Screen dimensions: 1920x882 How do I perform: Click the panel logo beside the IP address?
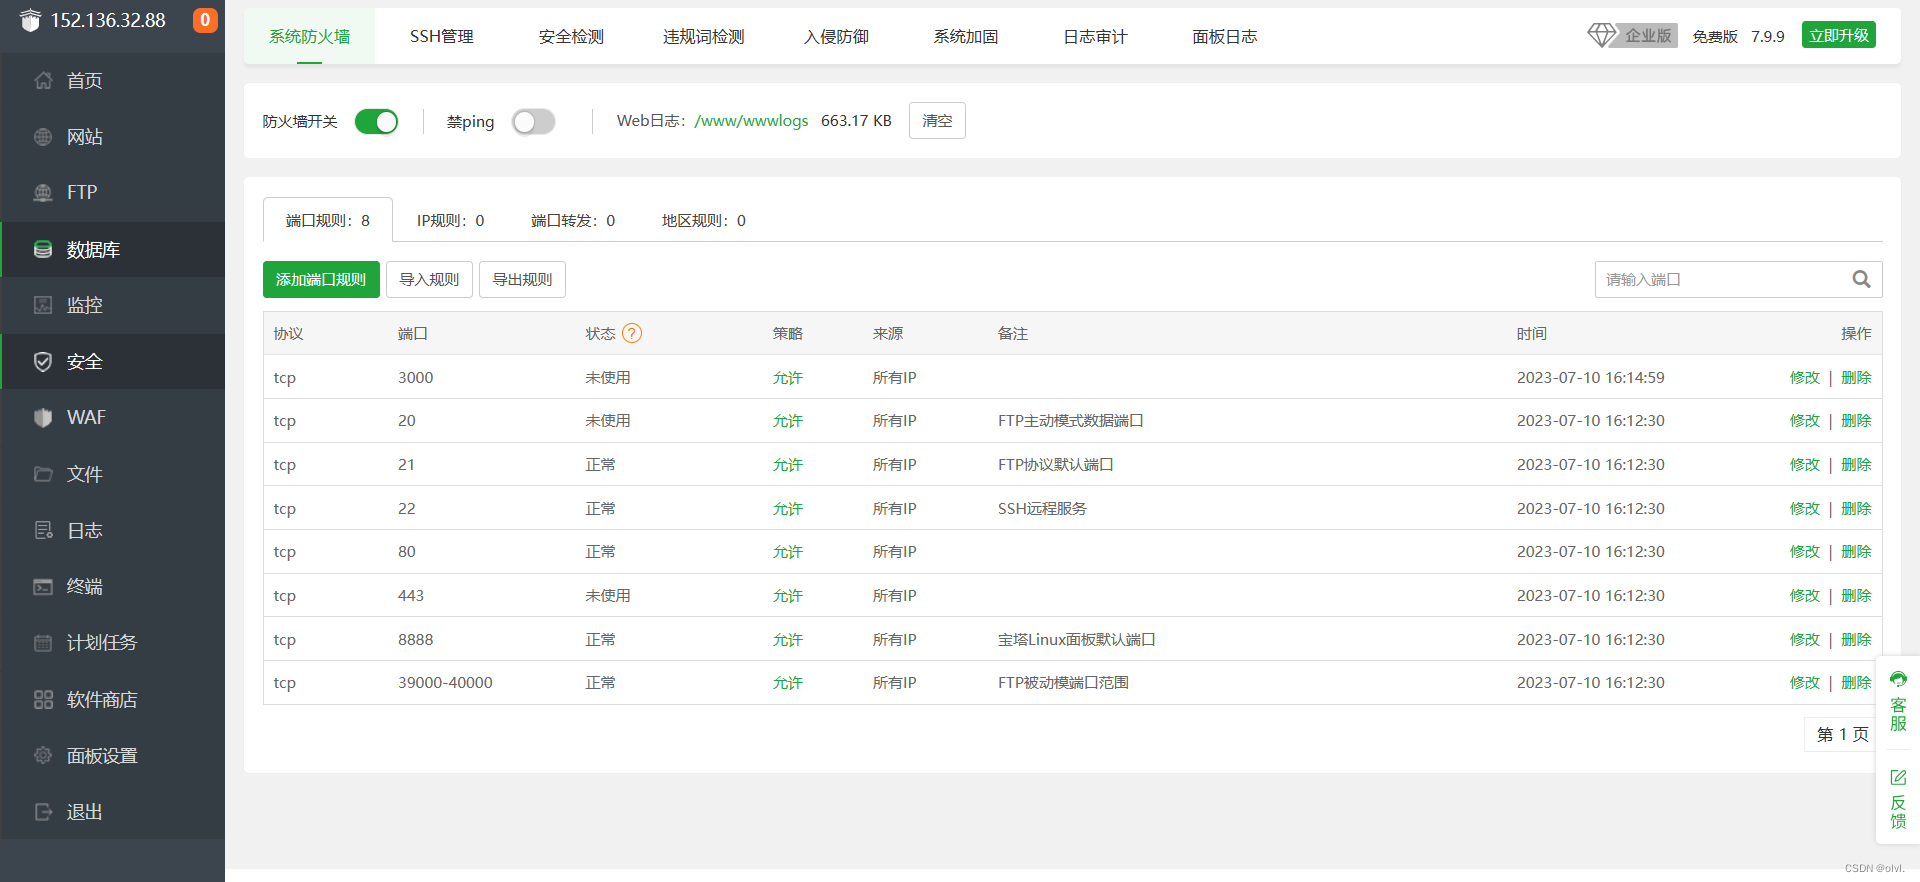click(31, 20)
